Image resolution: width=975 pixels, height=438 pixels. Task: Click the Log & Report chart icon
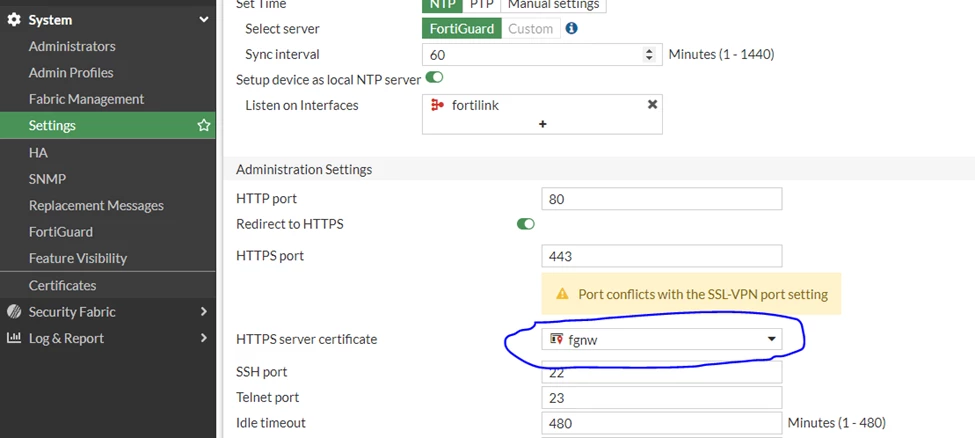(14, 338)
